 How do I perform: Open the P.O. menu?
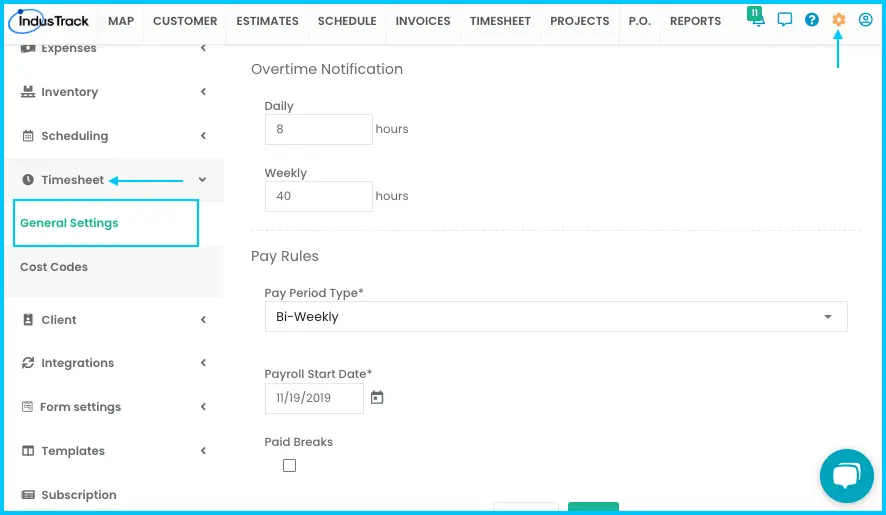pos(640,21)
